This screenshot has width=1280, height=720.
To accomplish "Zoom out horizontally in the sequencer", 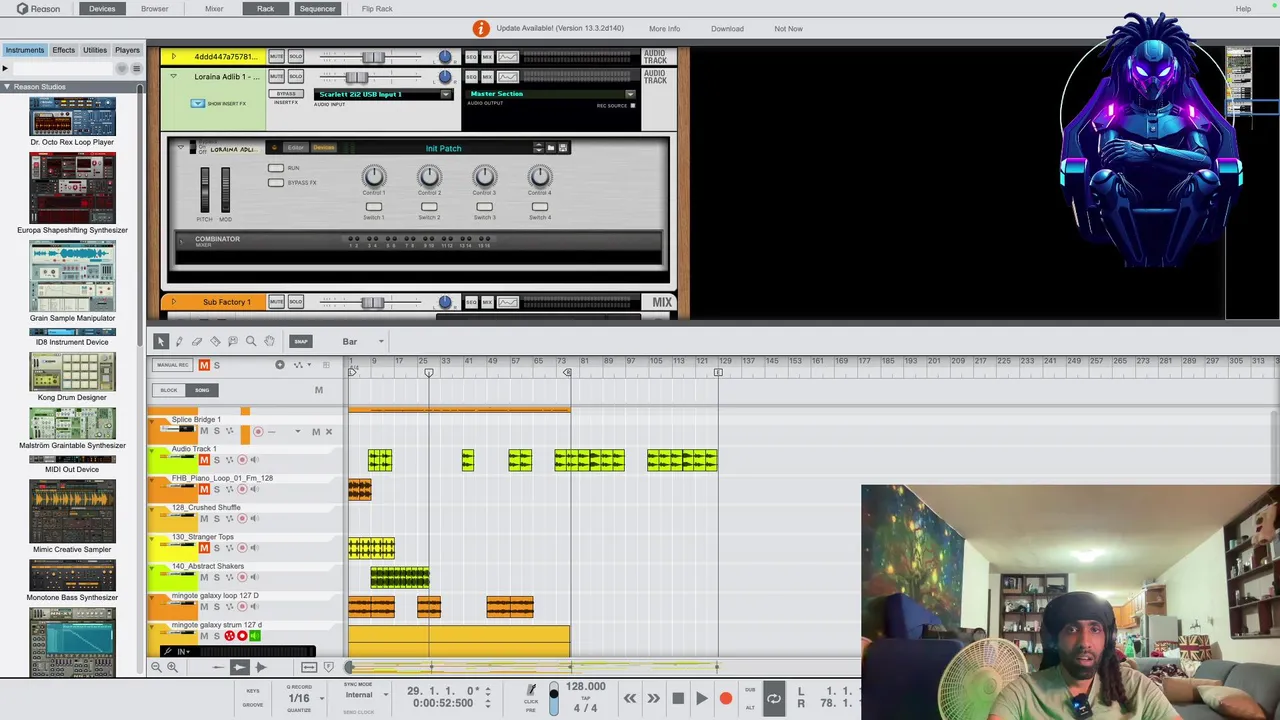I will point(155,667).
